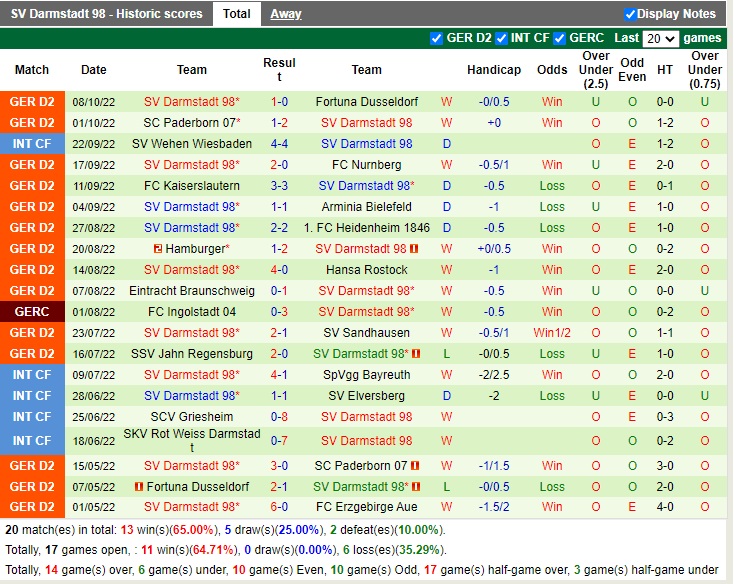Click the INT CF label in the SpVgg Bayreuth row

(x=32, y=375)
